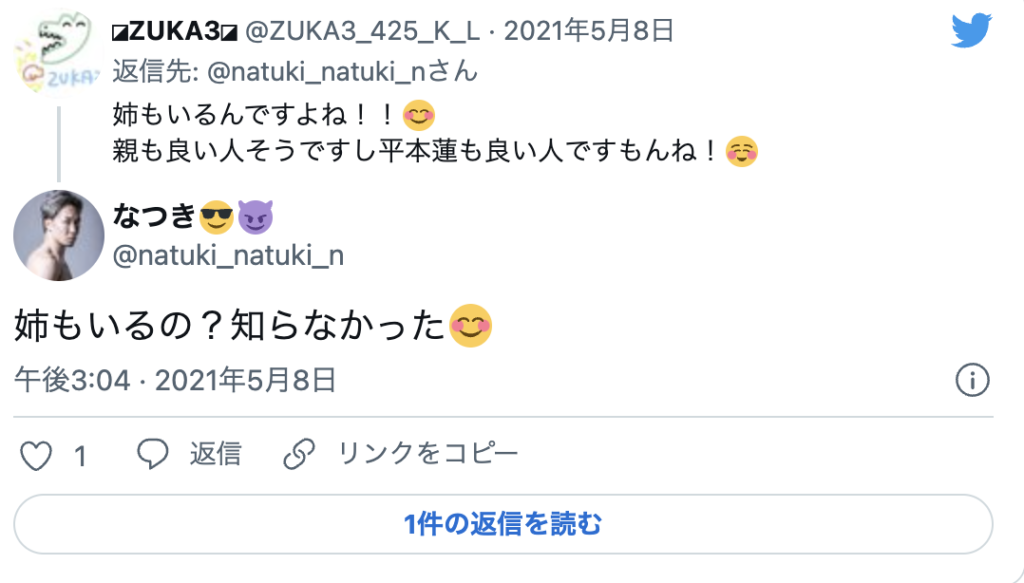Click the Twitter bird logo
Screen dimensions: 1024x583
pos(971,30)
